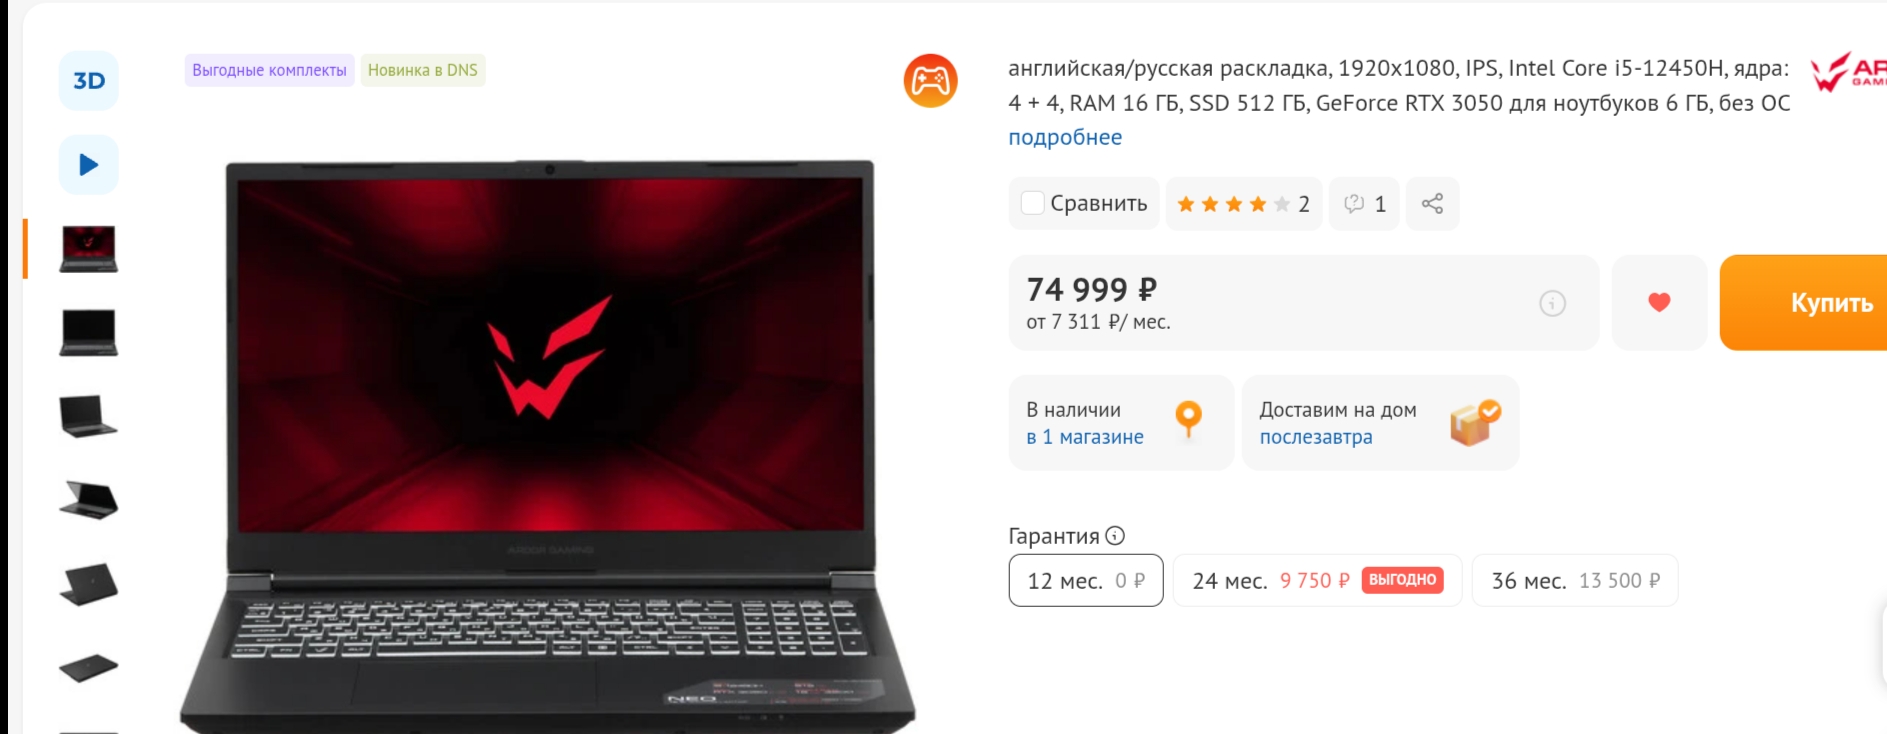The image size is (1887, 734).
Task: Select the 36 мес. warranty option
Action: point(1575,580)
